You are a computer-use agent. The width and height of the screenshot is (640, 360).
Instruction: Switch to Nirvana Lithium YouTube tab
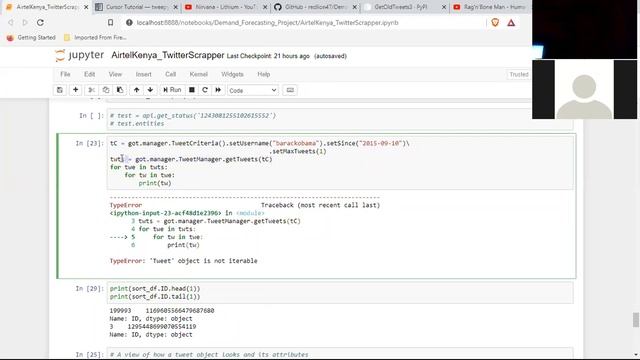(x=225, y=7)
